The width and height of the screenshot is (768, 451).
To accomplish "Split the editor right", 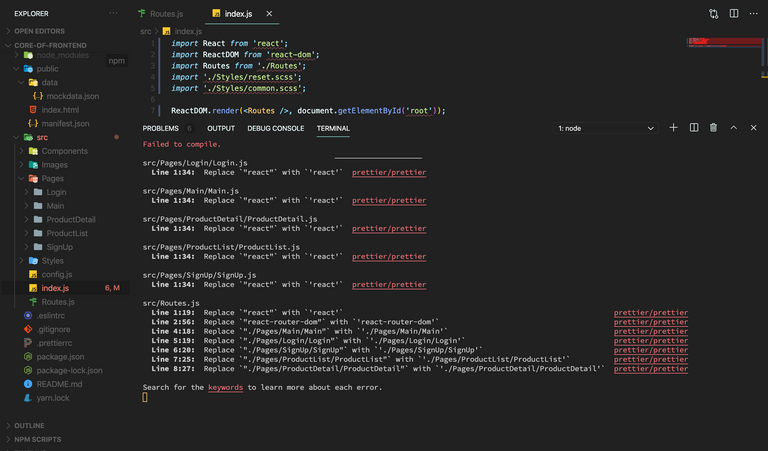I will tap(734, 14).
